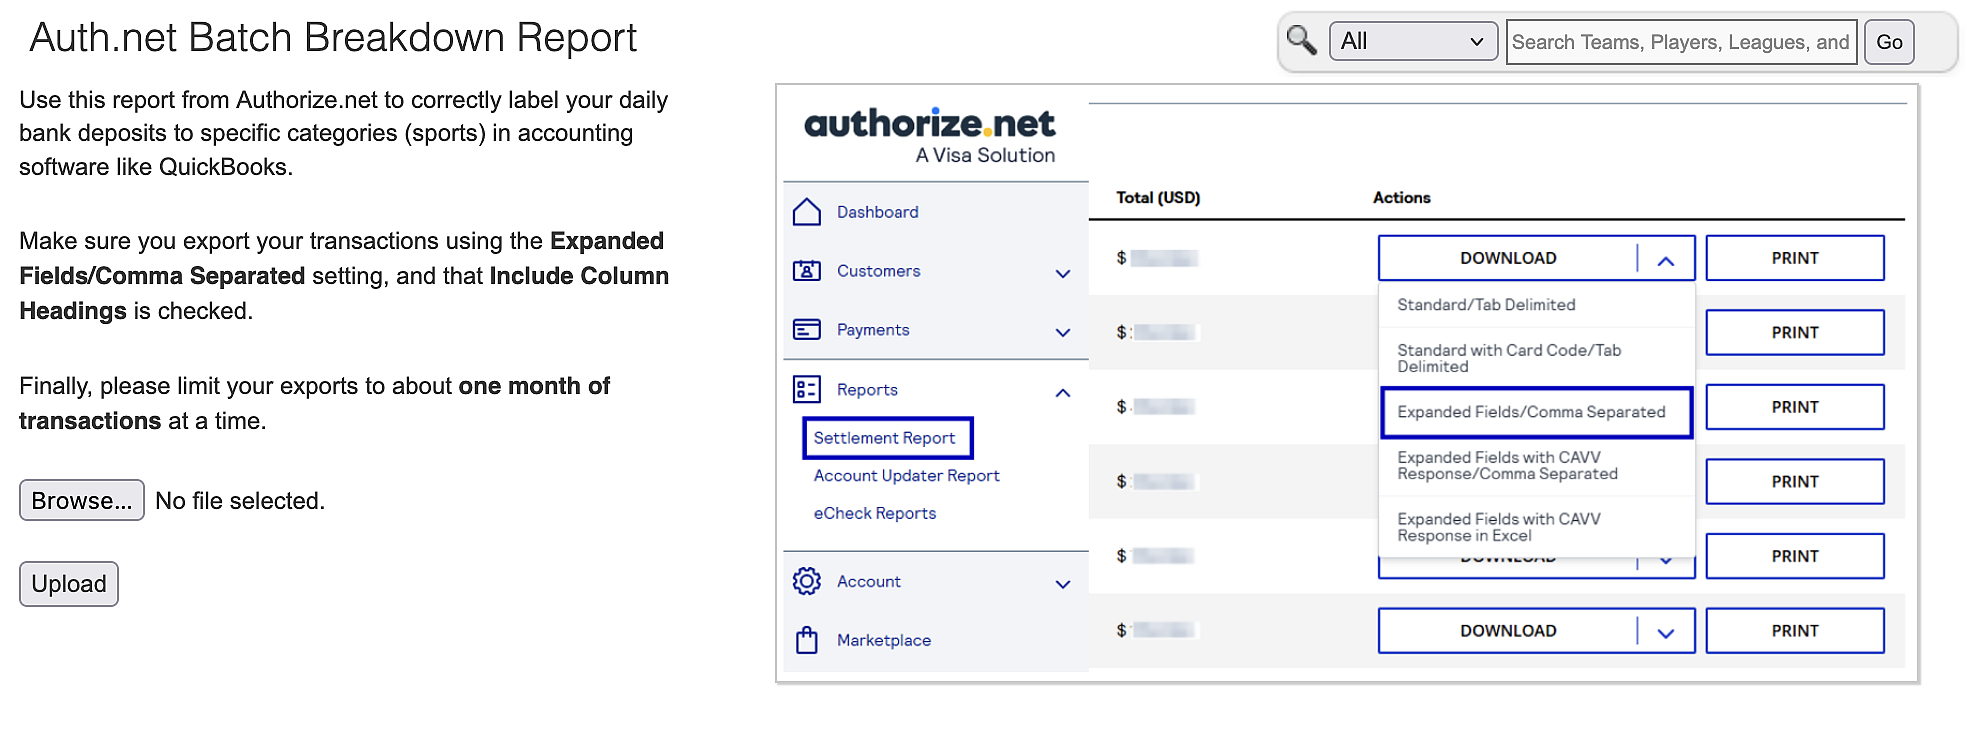Click the Marketplace menu label
The height and width of the screenshot is (756, 1968).
click(x=883, y=640)
